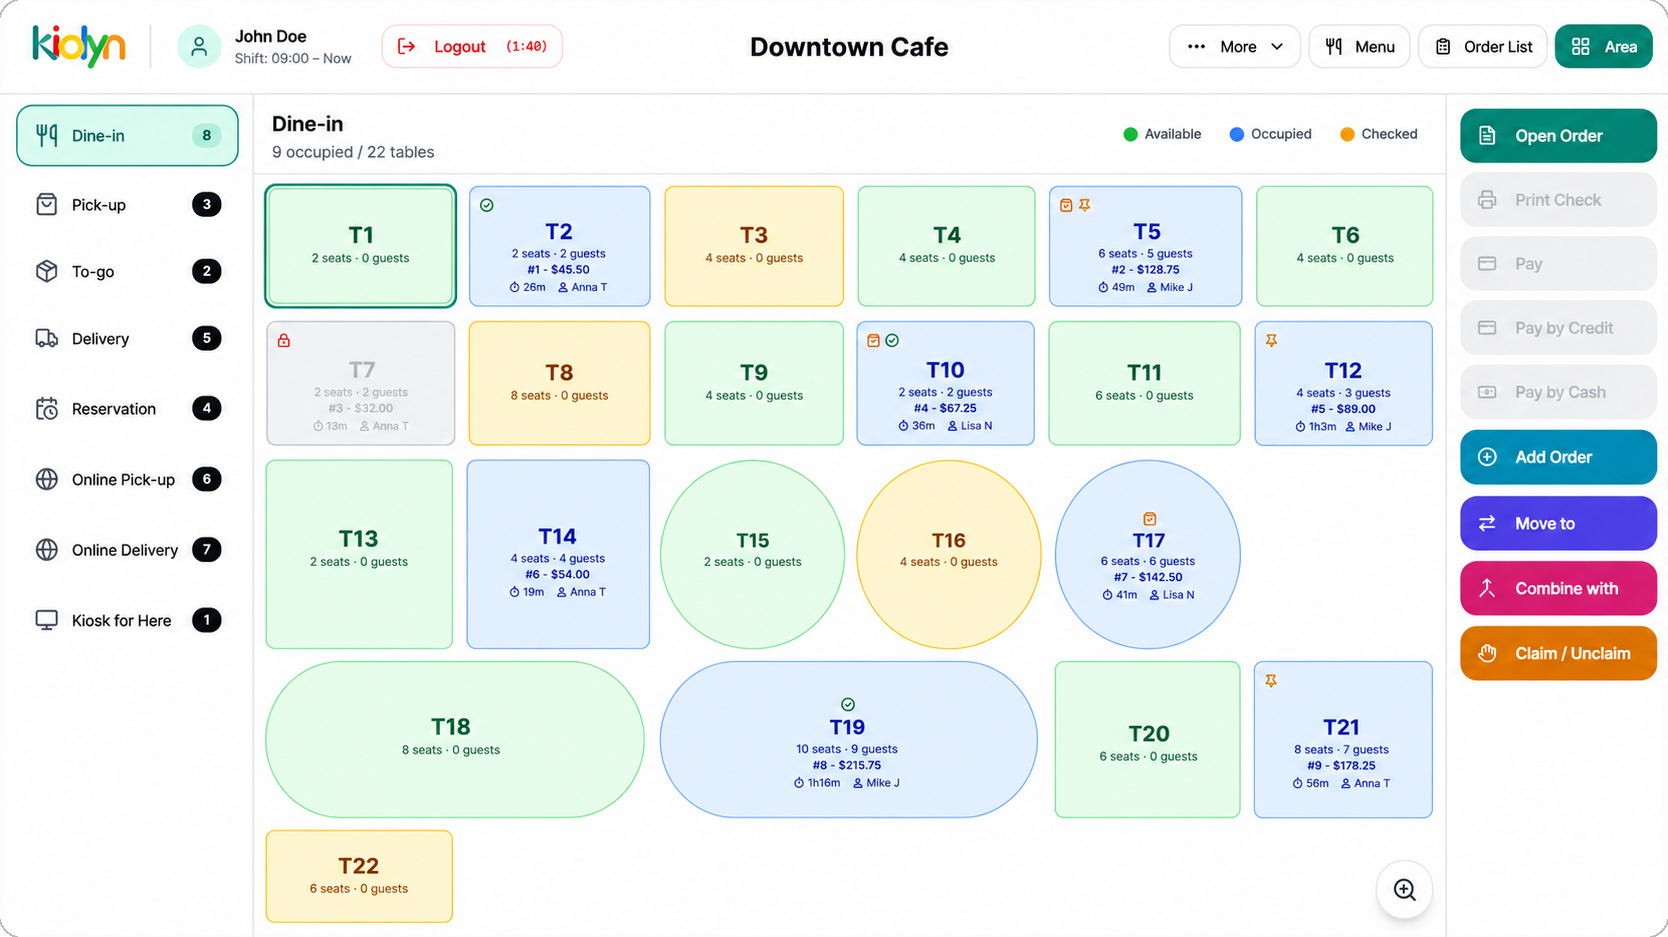Select checked table T3
The height and width of the screenshot is (937, 1668).
pos(754,246)
